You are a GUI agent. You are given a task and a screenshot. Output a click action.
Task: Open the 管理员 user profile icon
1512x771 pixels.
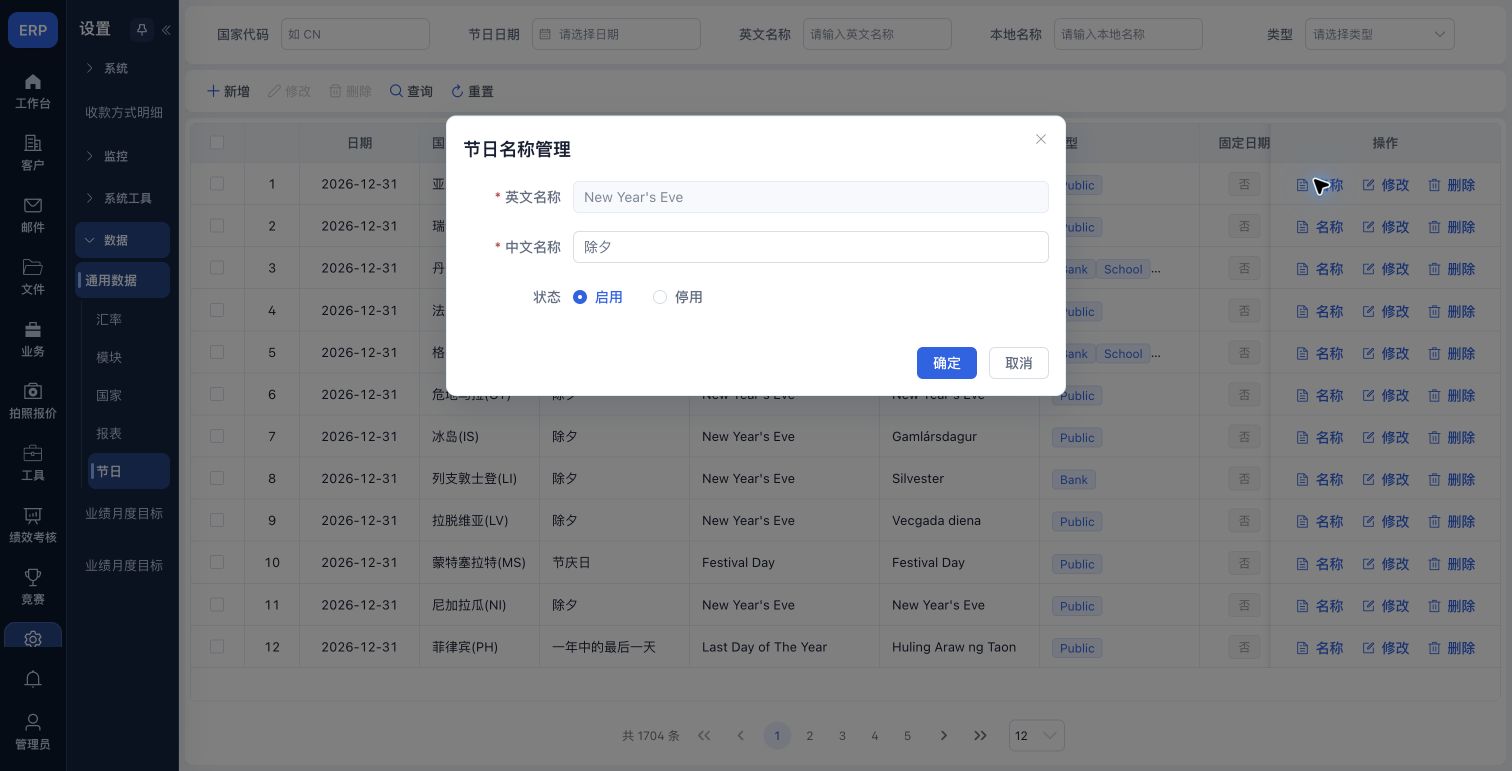(33, 732)
